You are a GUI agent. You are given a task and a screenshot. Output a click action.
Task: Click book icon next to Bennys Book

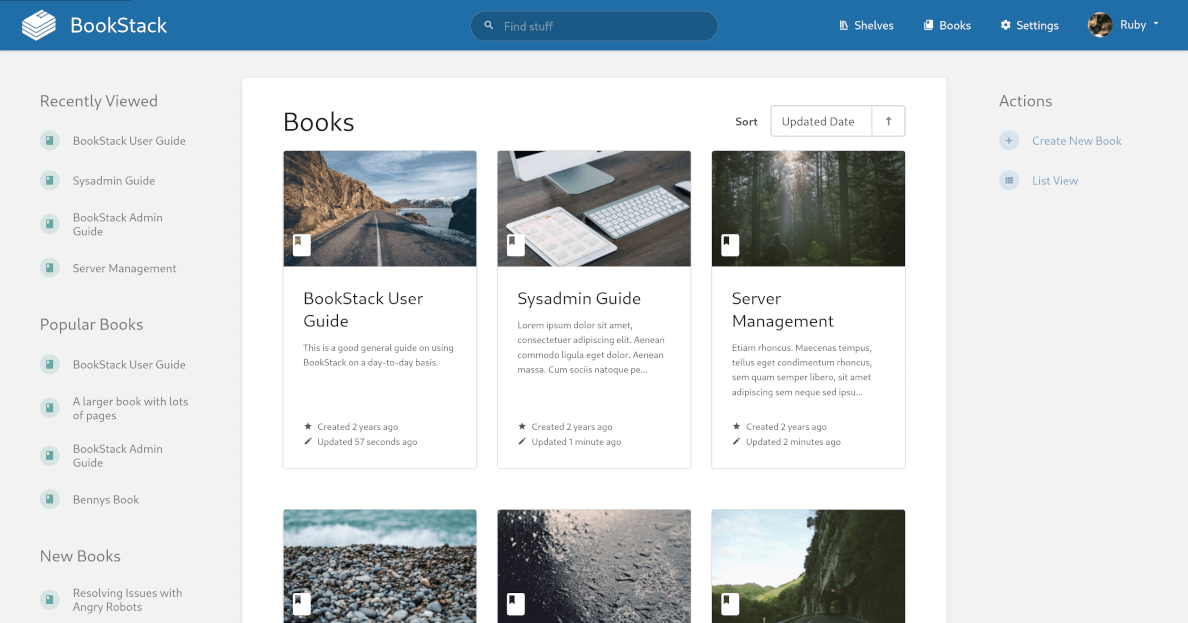click(49, 499)
